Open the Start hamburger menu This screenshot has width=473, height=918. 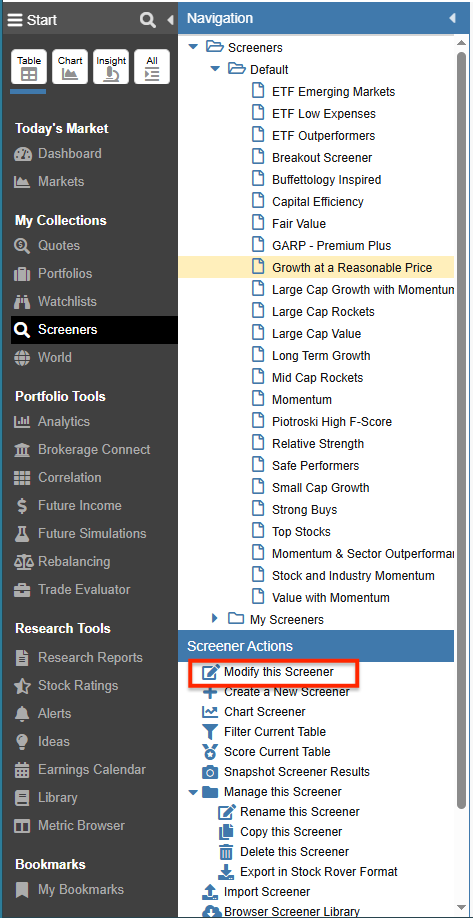tap(15, 20)
